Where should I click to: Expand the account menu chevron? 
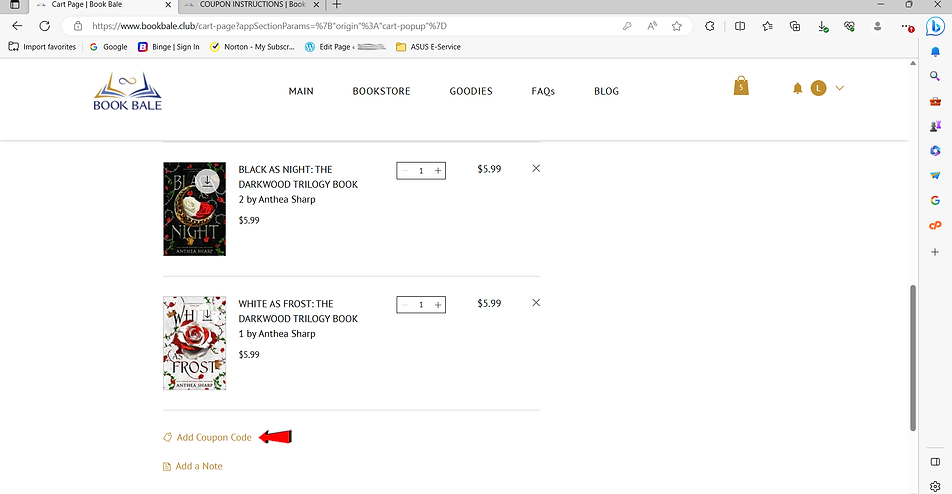pos(840,88)
